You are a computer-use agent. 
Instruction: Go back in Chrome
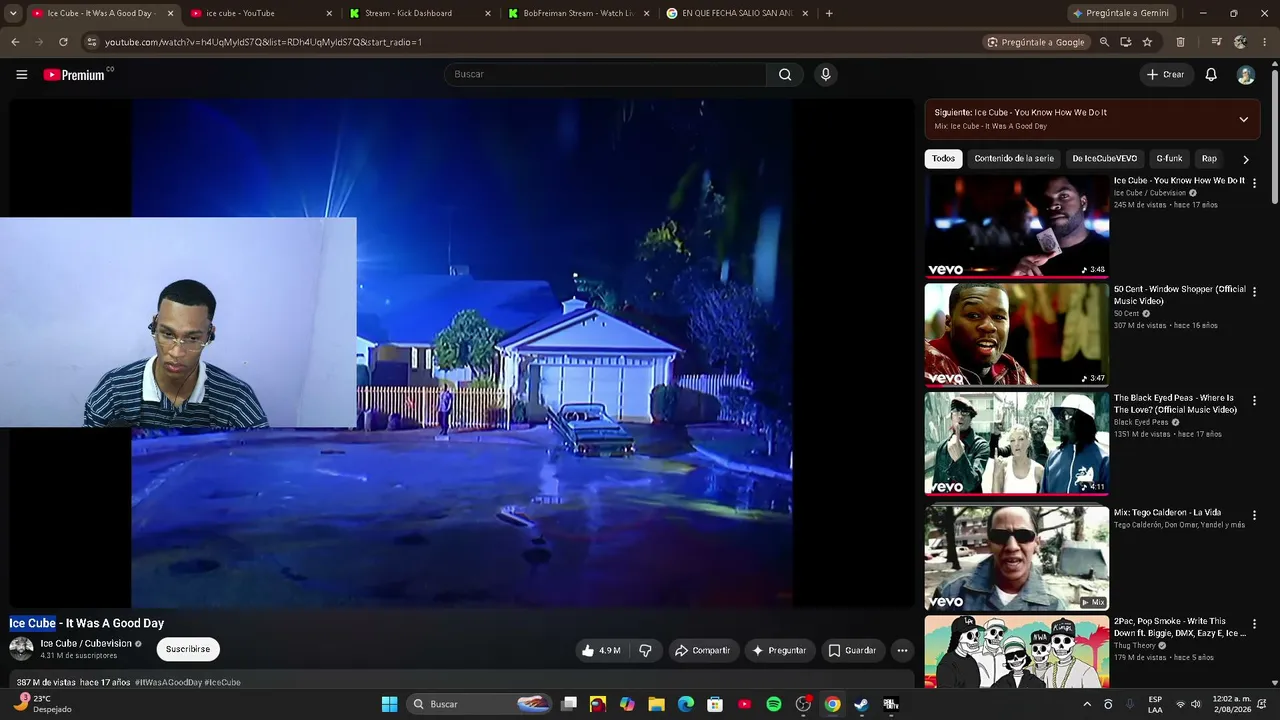tap(15, 42)
